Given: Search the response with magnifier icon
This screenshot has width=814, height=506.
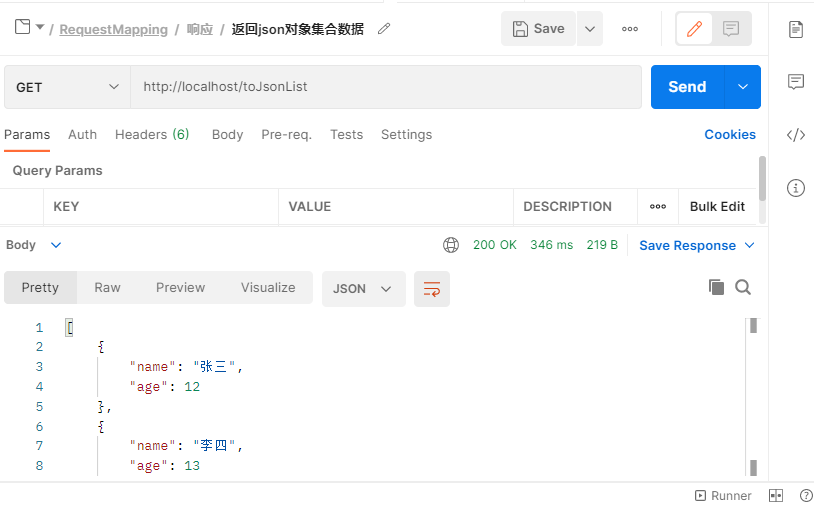Looking at the screenshot, I should 743,288.
